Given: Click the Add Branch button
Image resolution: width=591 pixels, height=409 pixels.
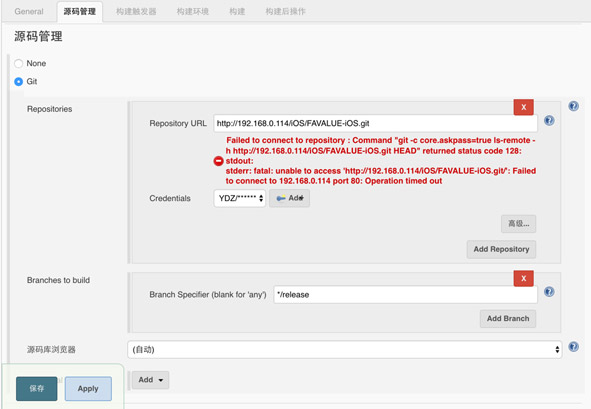Looking at the screenshot, I should pos(508,319).
